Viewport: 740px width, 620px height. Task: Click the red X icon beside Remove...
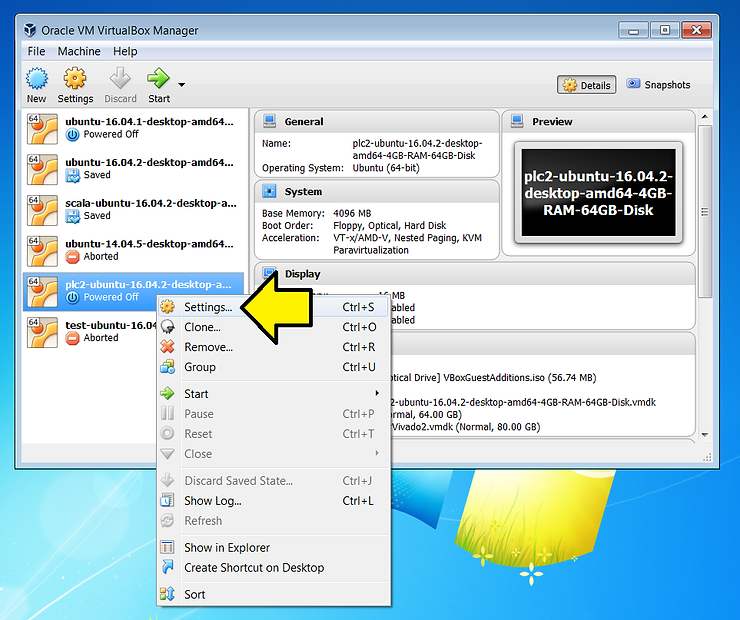[x=167, y=346]
